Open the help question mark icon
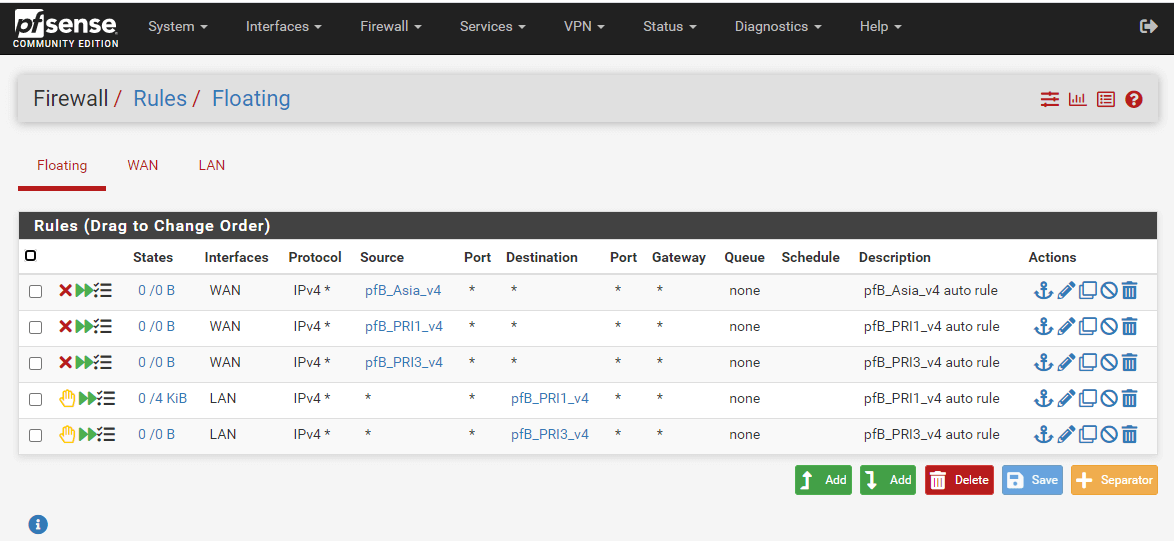 pos(1133,99)
